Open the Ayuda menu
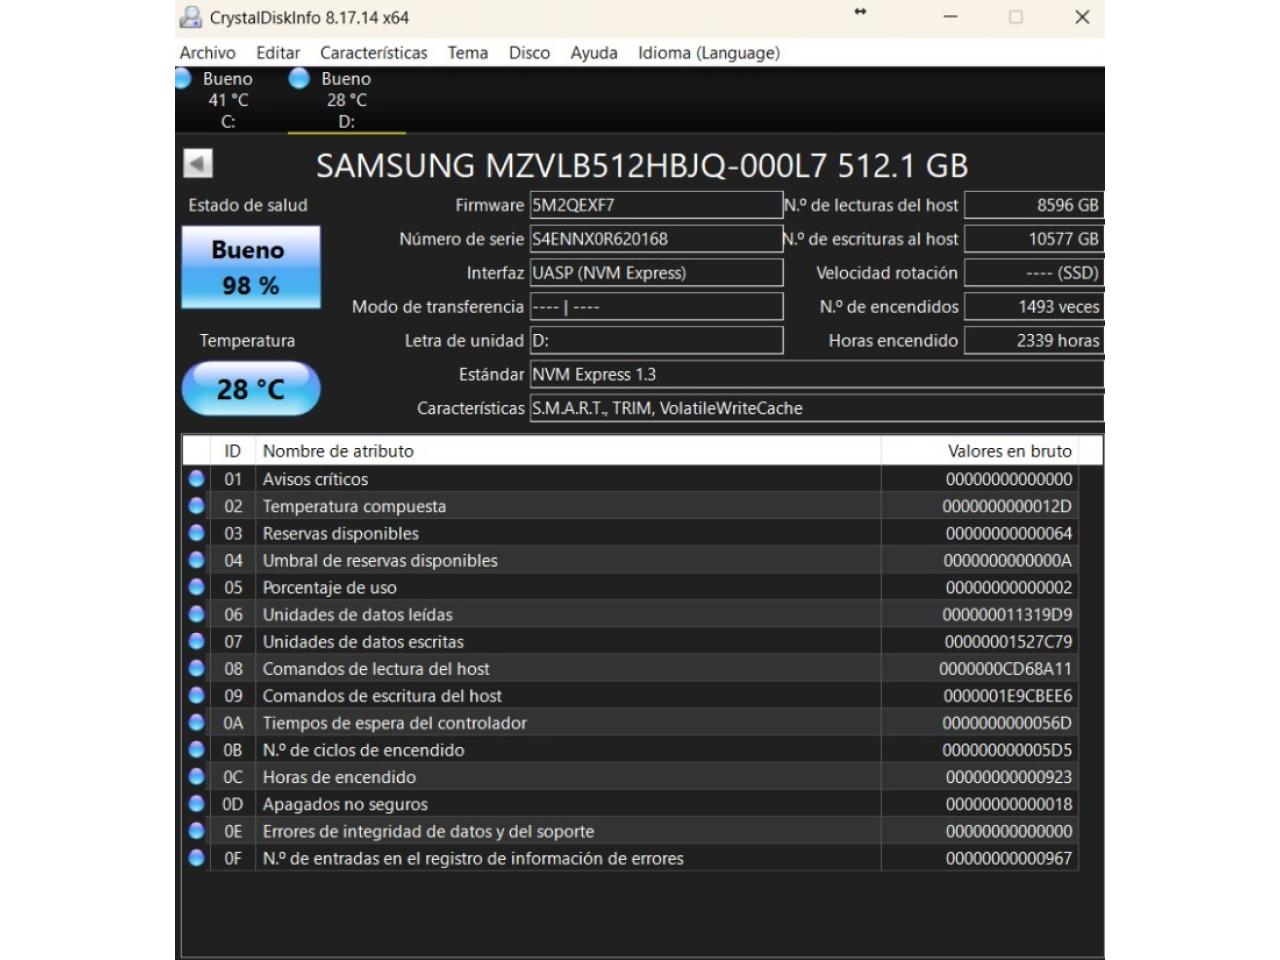 pyautogui.click(x=594, y=53)
